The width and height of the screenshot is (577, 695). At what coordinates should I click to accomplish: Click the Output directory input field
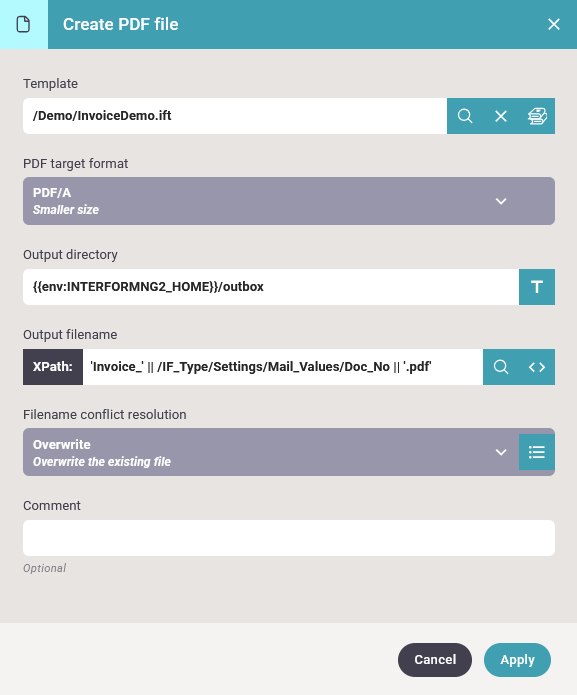pos(271,287)
